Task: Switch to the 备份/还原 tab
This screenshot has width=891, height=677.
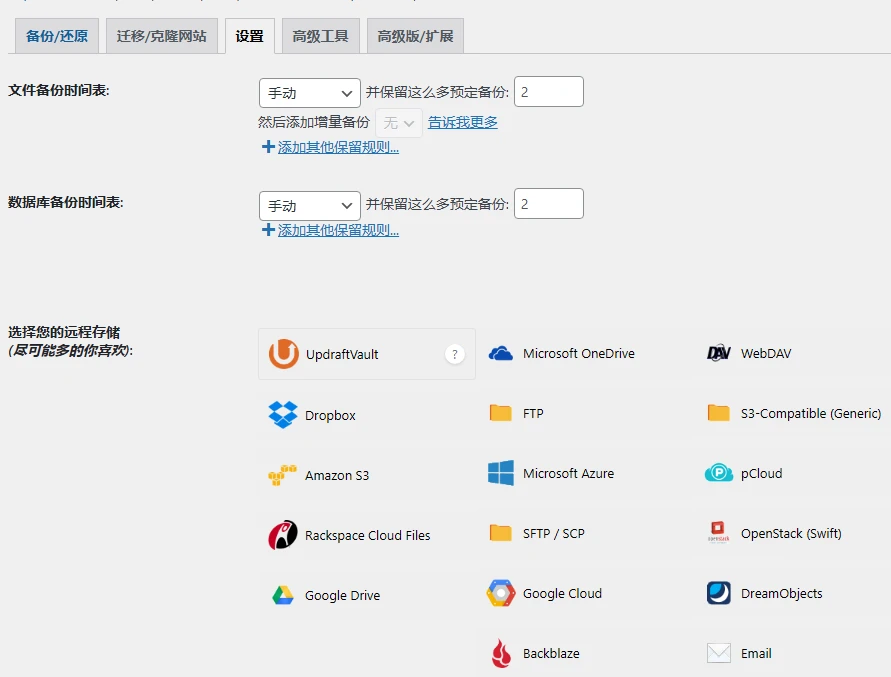Action: click(55, 35)
